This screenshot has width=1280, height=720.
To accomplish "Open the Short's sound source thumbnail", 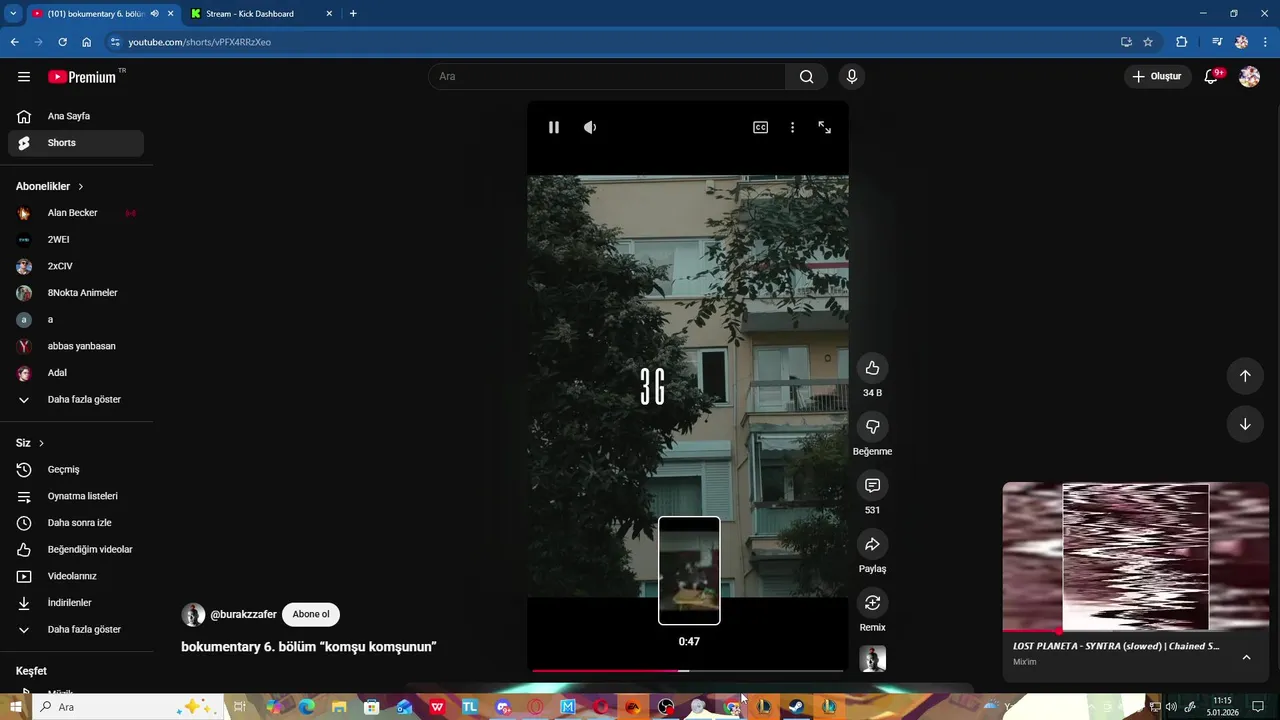I will coord(873,659).
